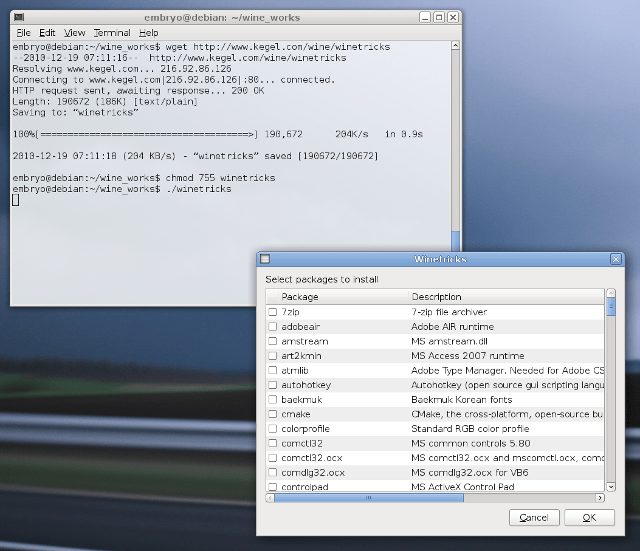This screenshot has height=551, width=640.
Task: Confirm with the OK button
Action: pos(589,518)
